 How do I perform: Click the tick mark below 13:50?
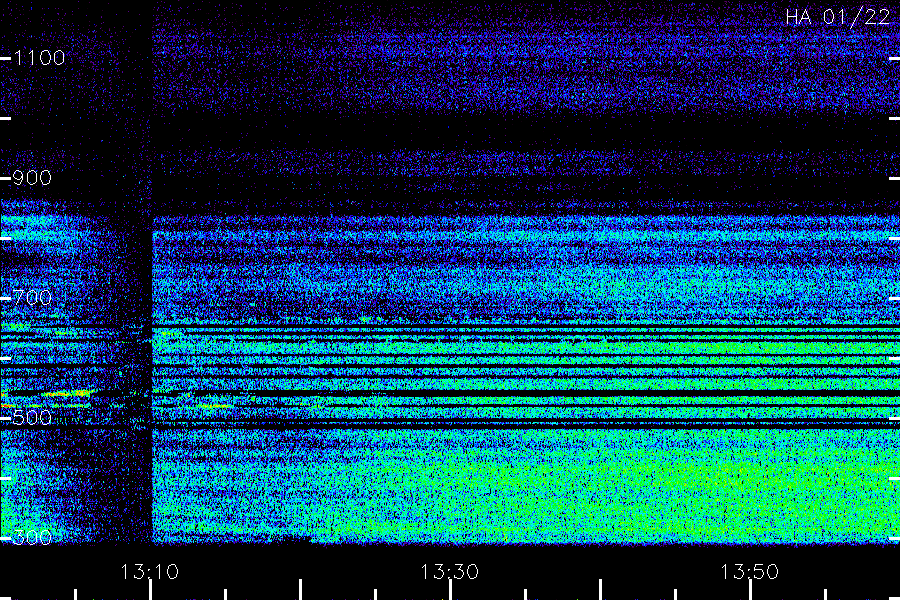click(x=750, y=590)
